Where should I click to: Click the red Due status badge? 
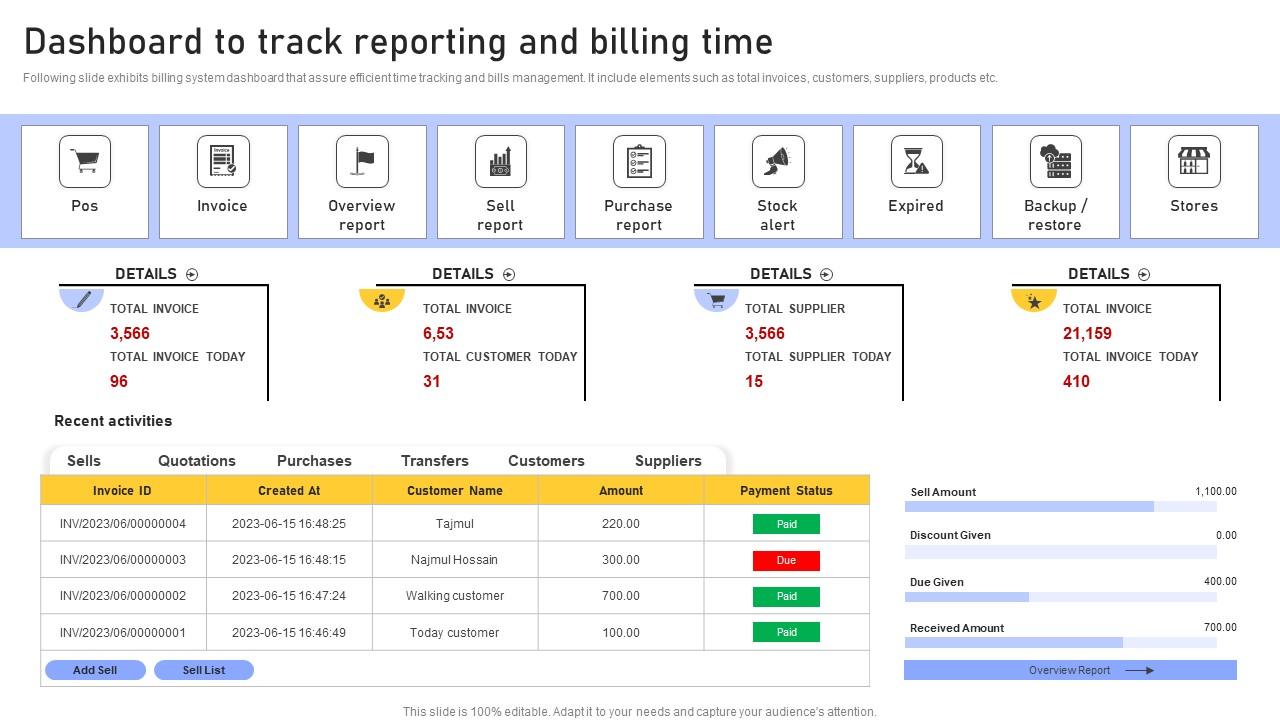click(786, 560)
